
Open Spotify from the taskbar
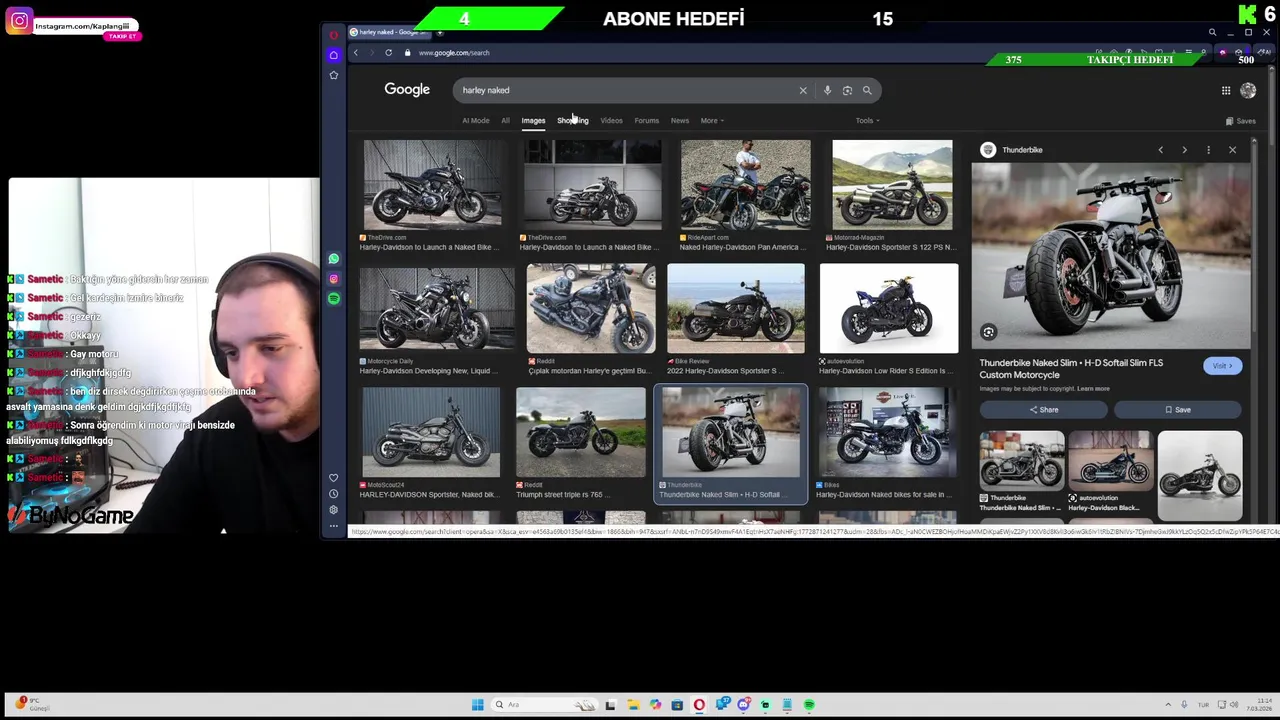809,705
